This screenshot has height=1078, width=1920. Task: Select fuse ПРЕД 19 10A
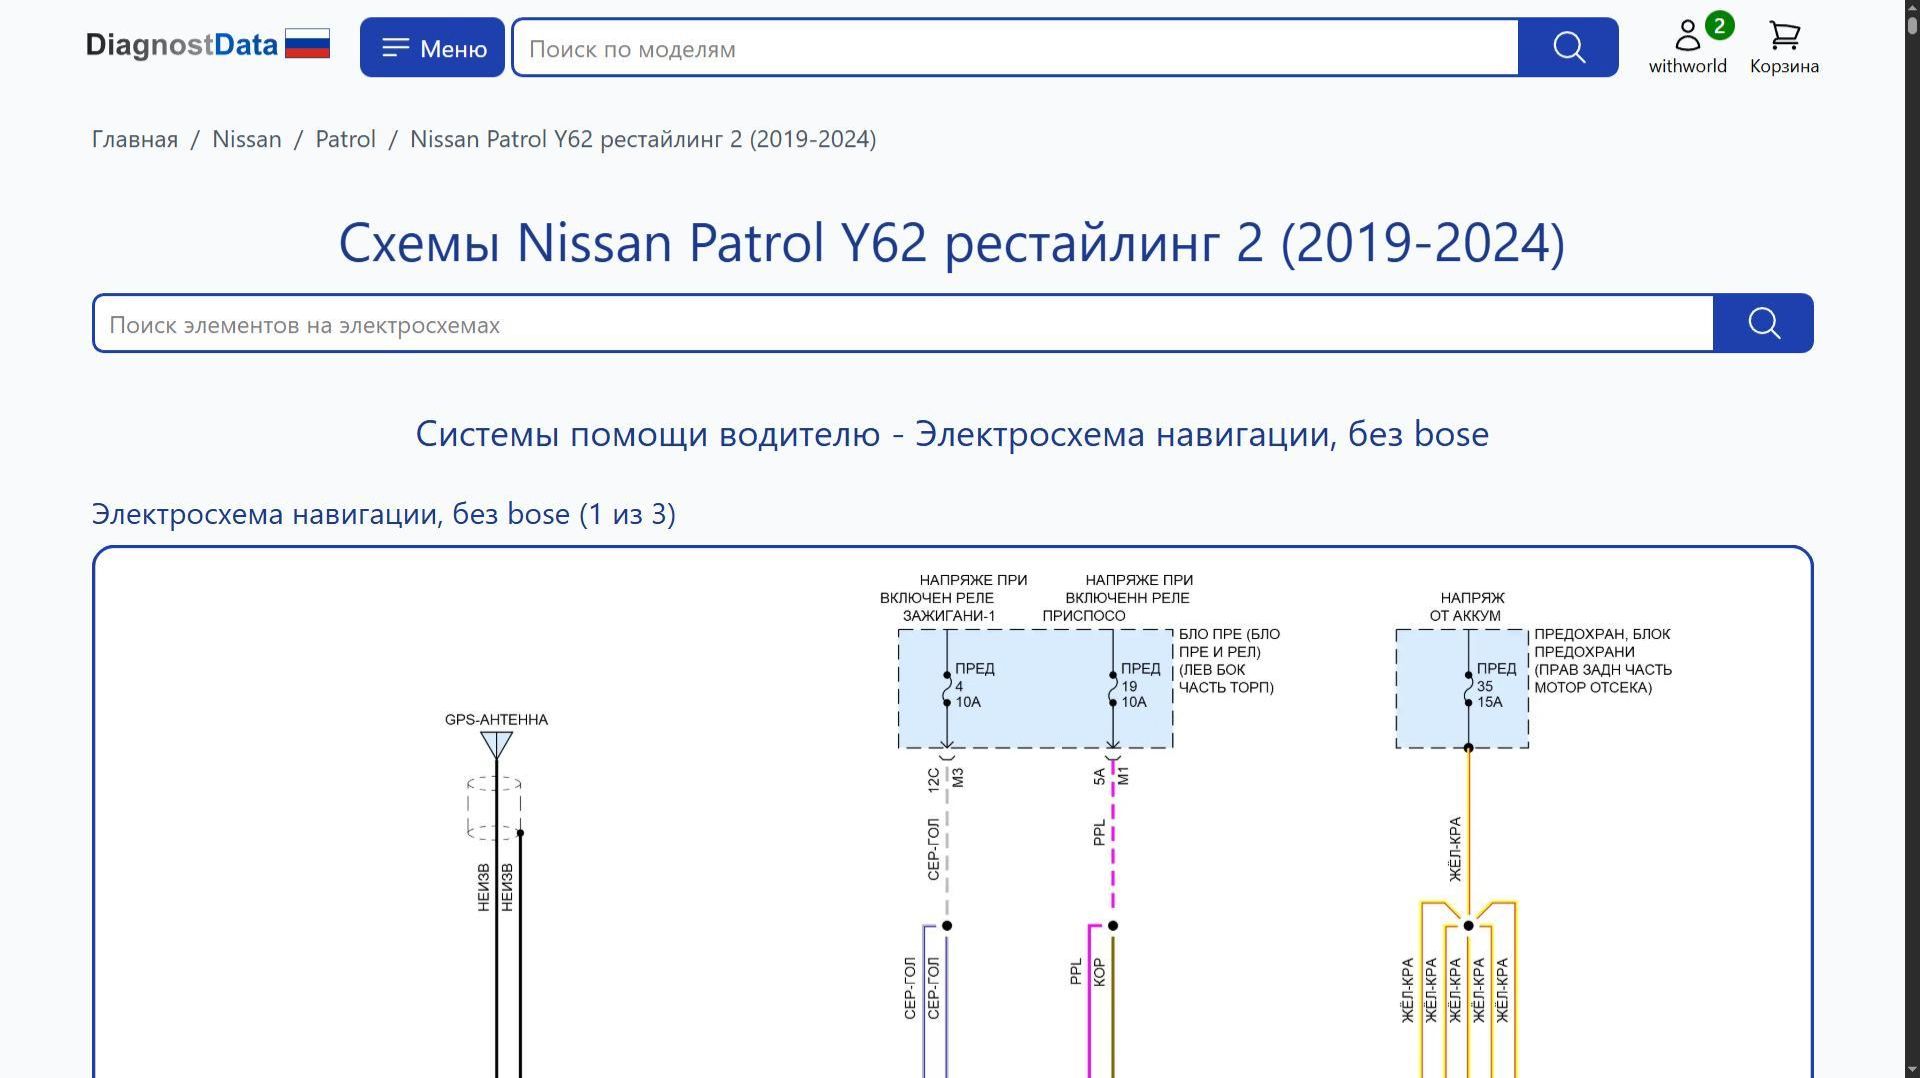point(1133,686)
